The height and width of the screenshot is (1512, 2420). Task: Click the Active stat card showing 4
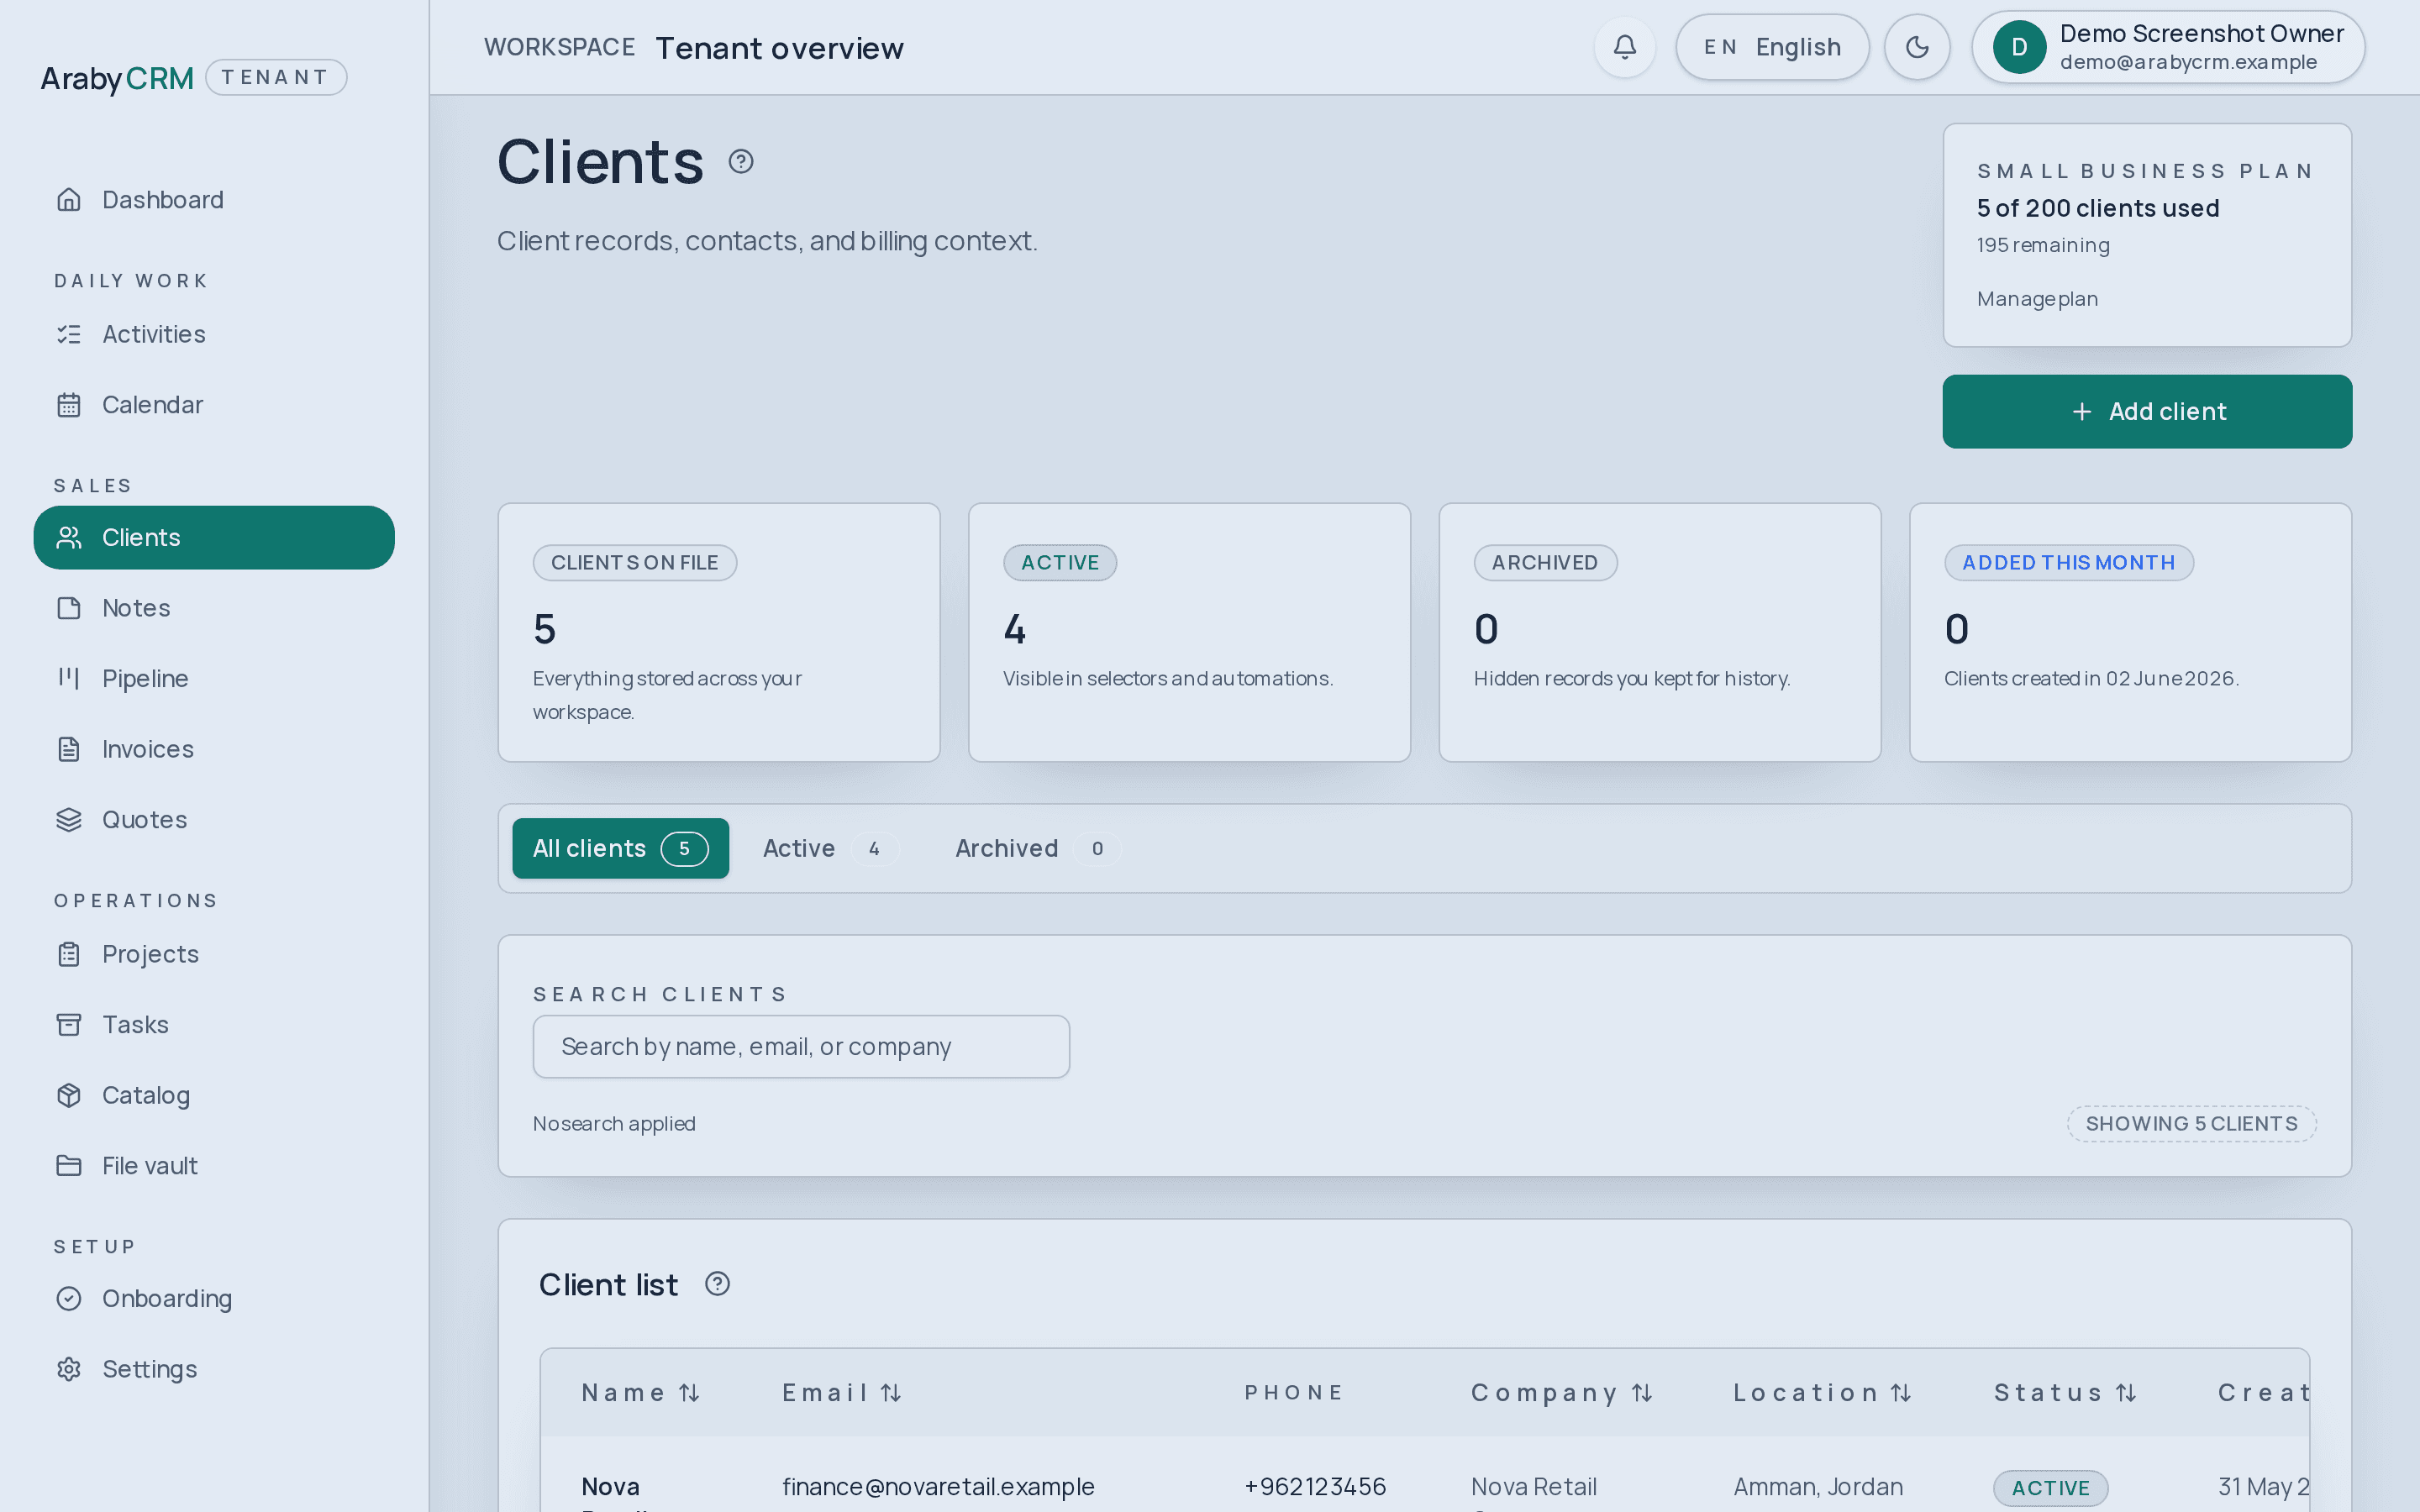1189,632
